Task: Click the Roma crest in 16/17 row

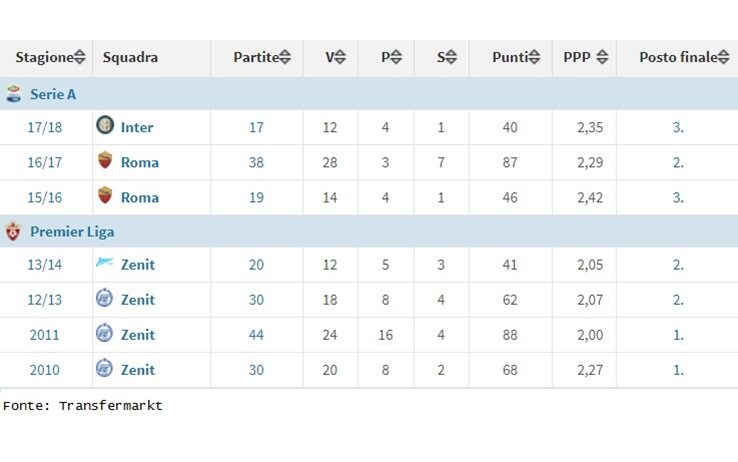Action: pos(105,160)
